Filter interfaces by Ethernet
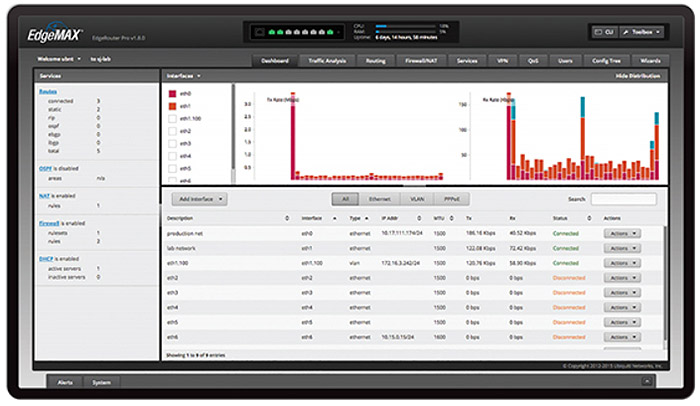This screenshot has width=700, height=406. coord(379,199)
